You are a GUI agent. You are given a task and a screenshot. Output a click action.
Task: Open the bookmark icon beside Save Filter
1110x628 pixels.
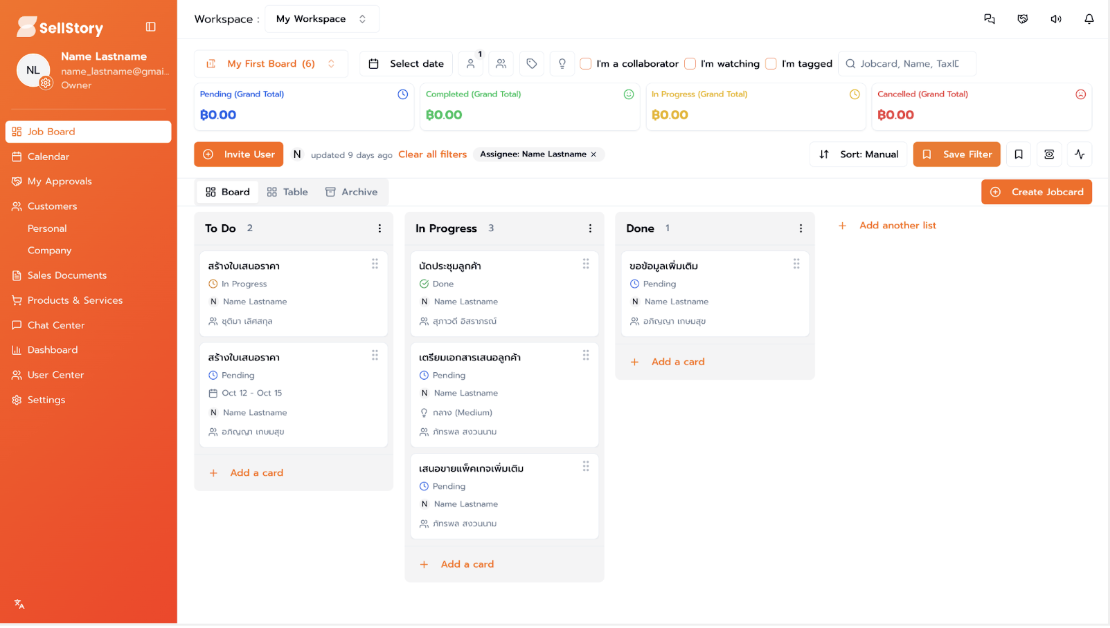pyautogui.click(x=1018, y=154)
